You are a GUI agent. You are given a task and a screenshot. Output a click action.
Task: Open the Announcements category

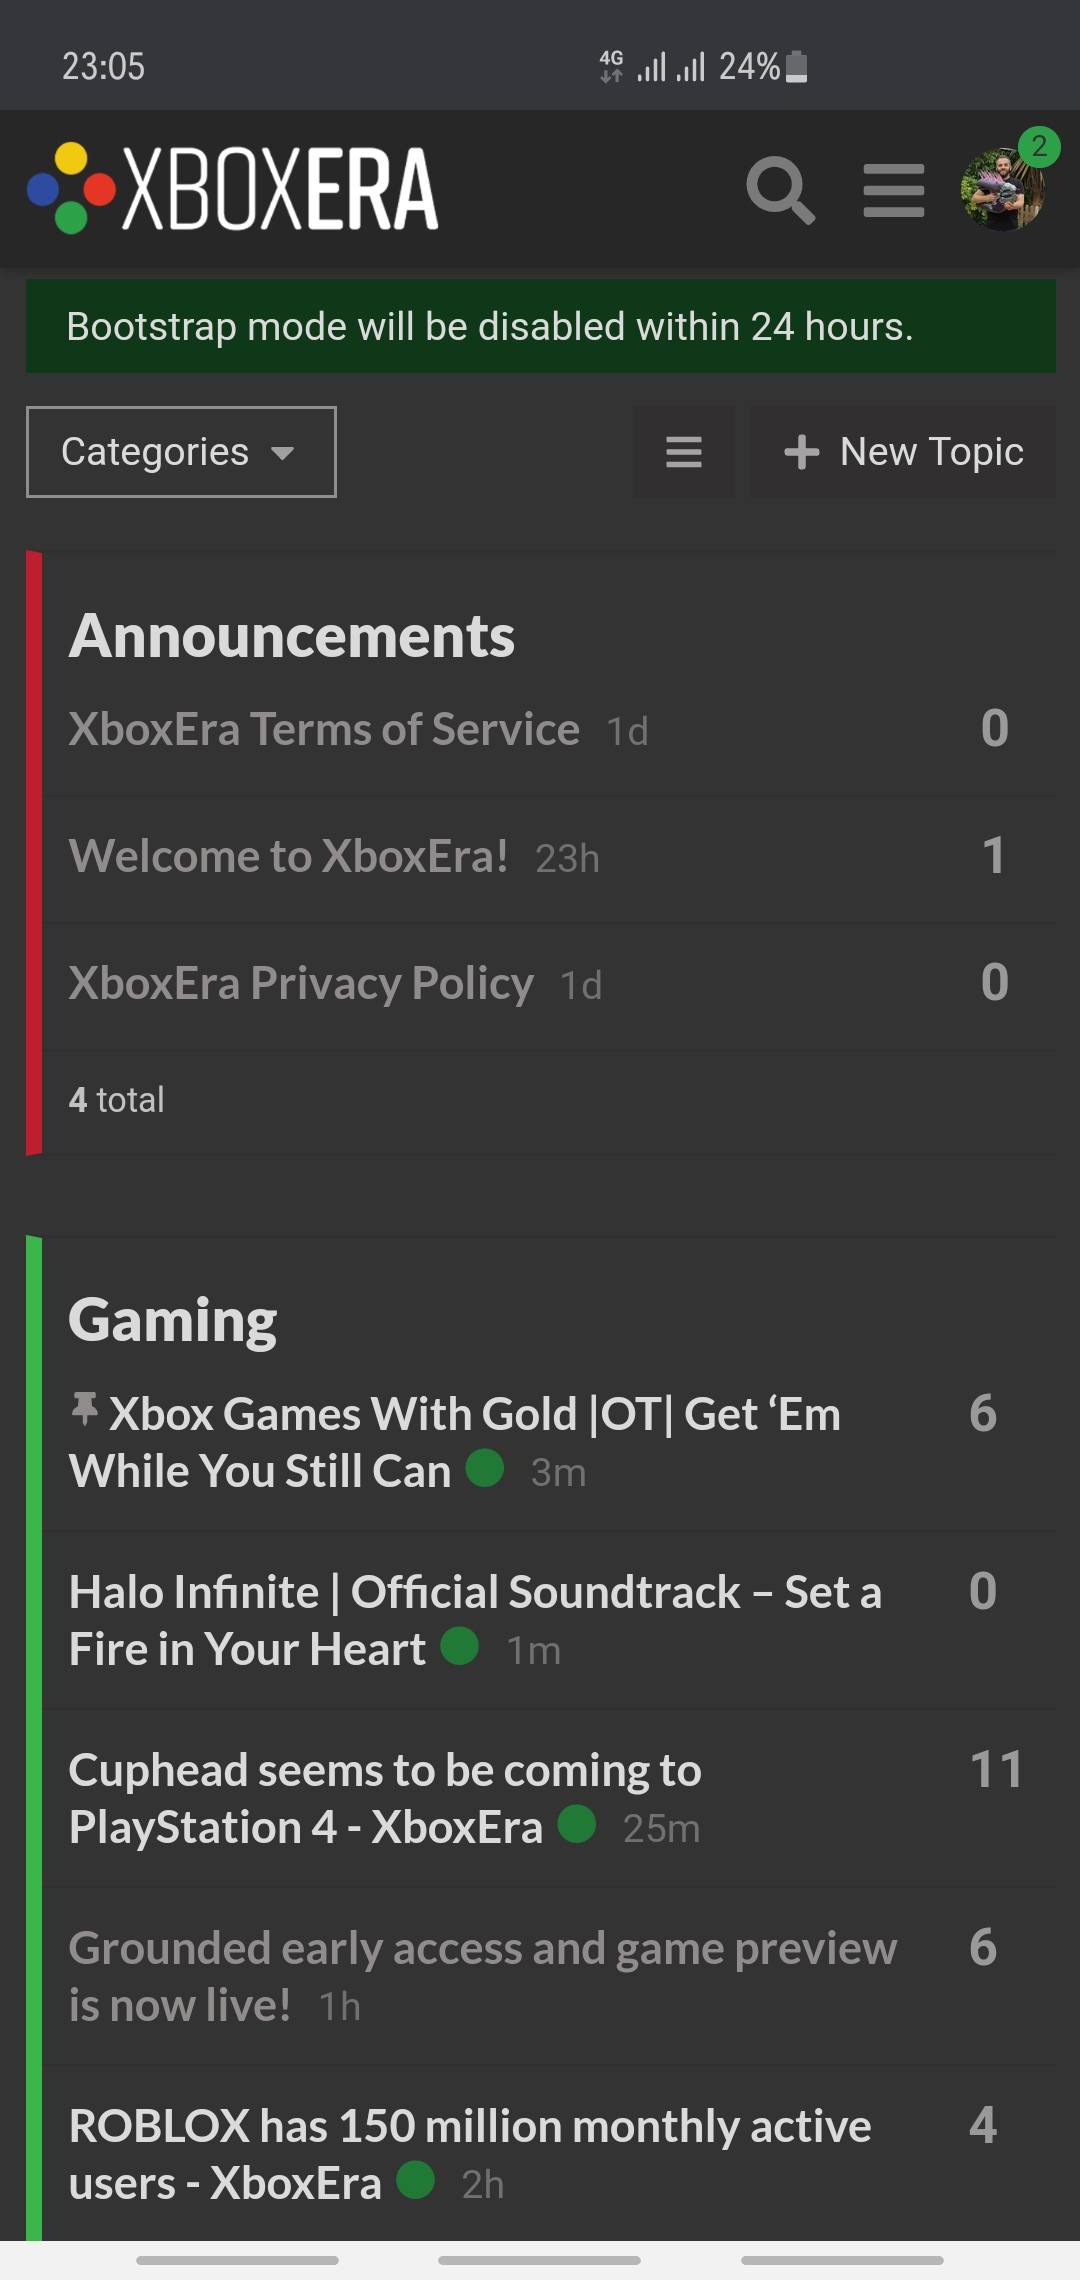click(291, 636)
